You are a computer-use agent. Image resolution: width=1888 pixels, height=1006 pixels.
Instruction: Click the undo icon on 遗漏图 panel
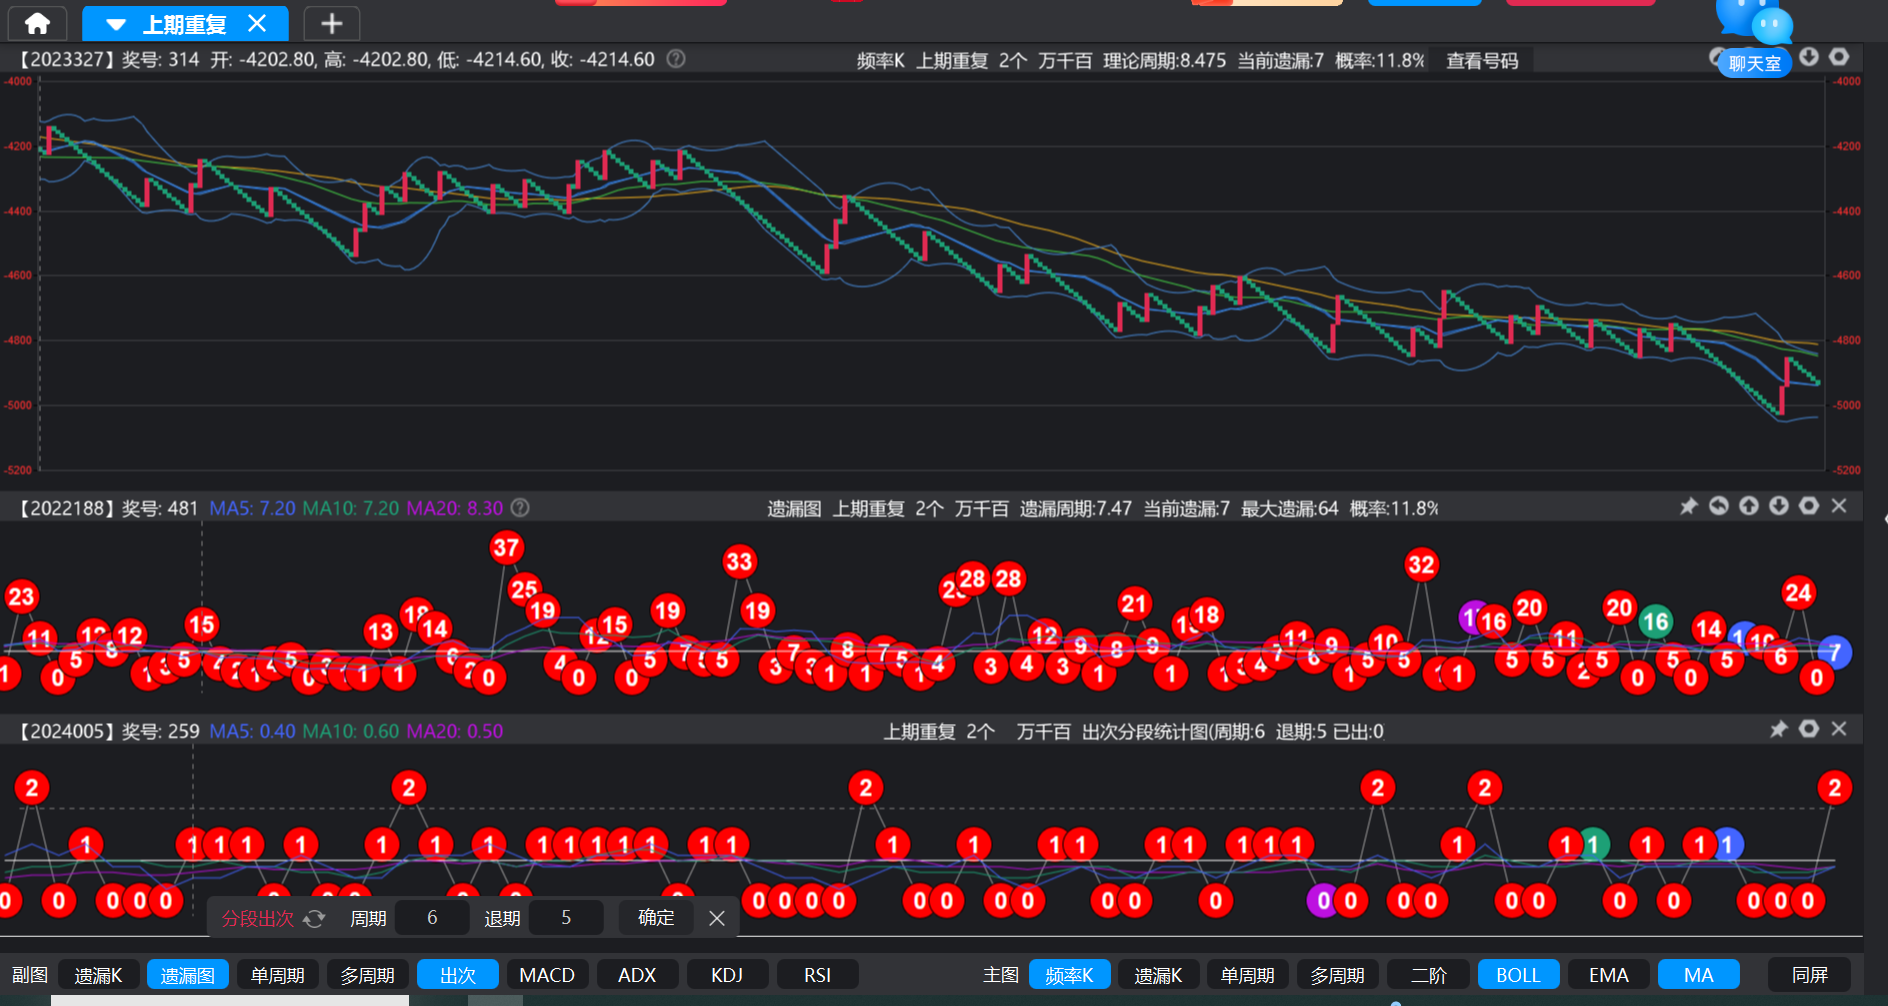click(1719, 506)
